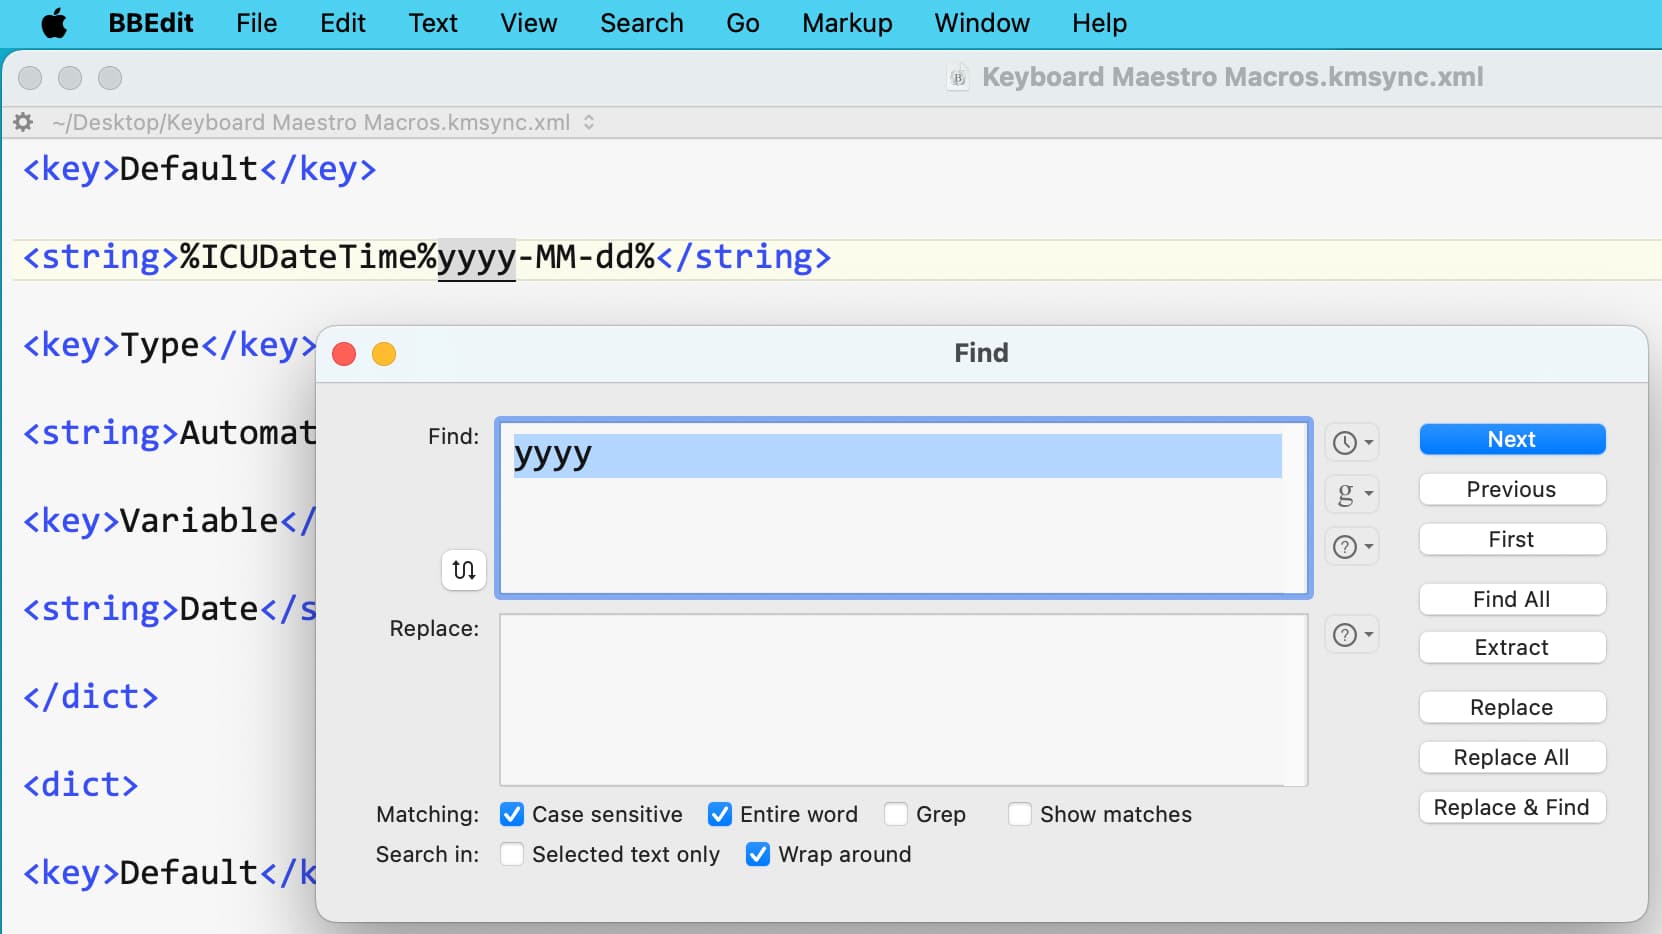Disable the Case sensitive checkbox
Image resolution: width=1662 pixels, height=934 pixels.
pos(512,814)
